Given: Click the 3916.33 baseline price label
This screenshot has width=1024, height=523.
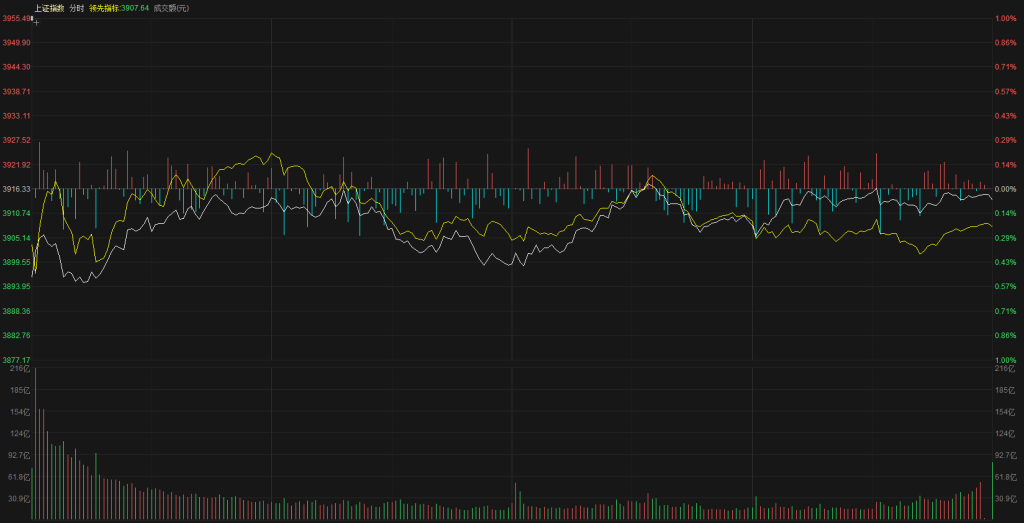Looking at the screenshot, I should 17,189.
